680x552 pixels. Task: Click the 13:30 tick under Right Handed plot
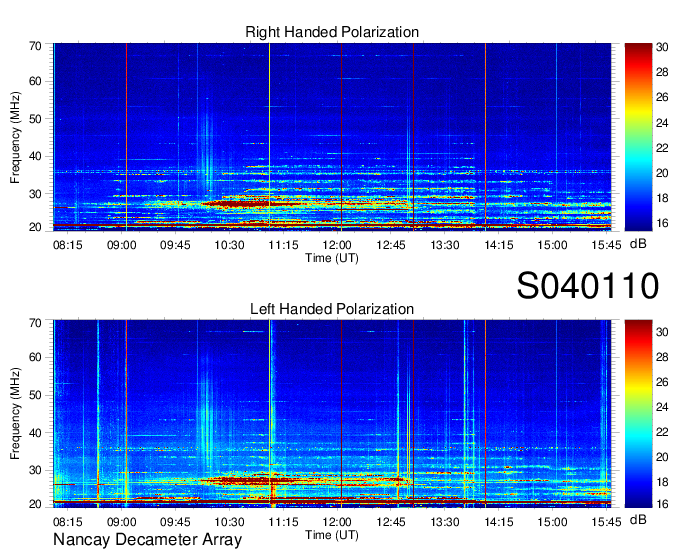pos(445,245)
